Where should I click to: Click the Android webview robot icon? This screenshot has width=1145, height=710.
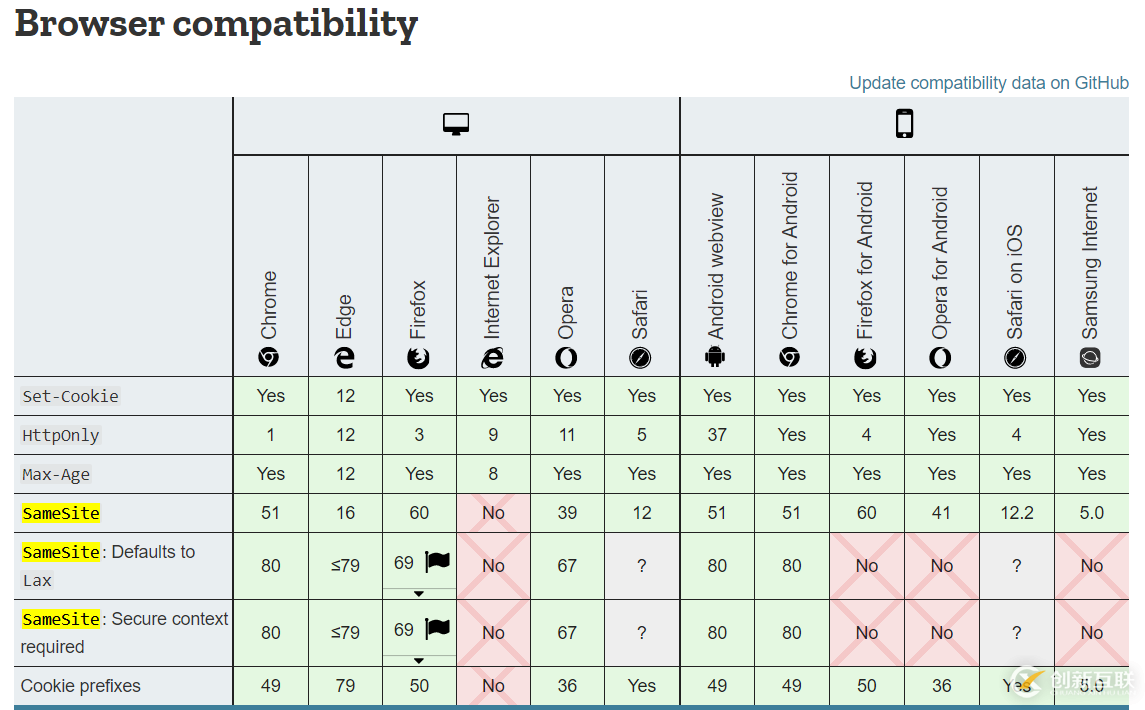coord(716,357)
